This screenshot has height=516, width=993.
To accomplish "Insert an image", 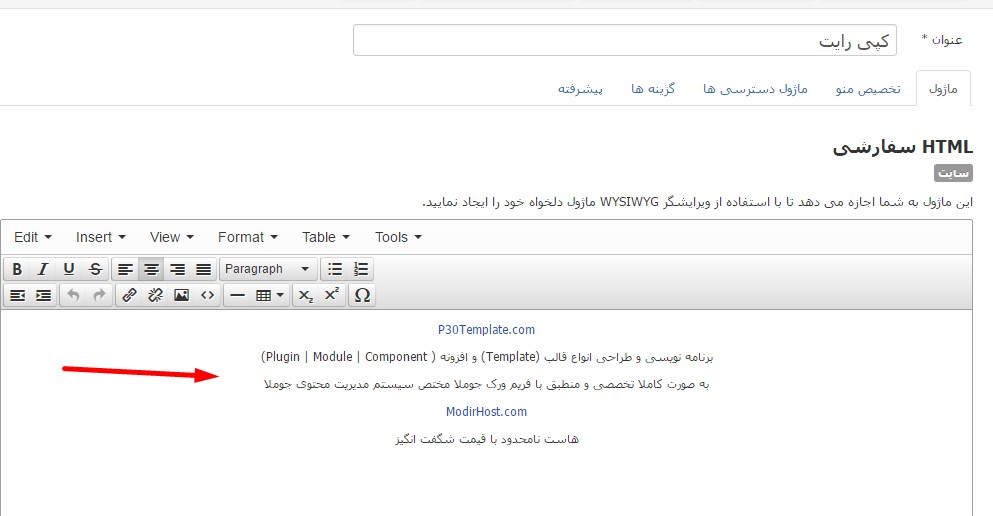I will (x=181, y=295).
